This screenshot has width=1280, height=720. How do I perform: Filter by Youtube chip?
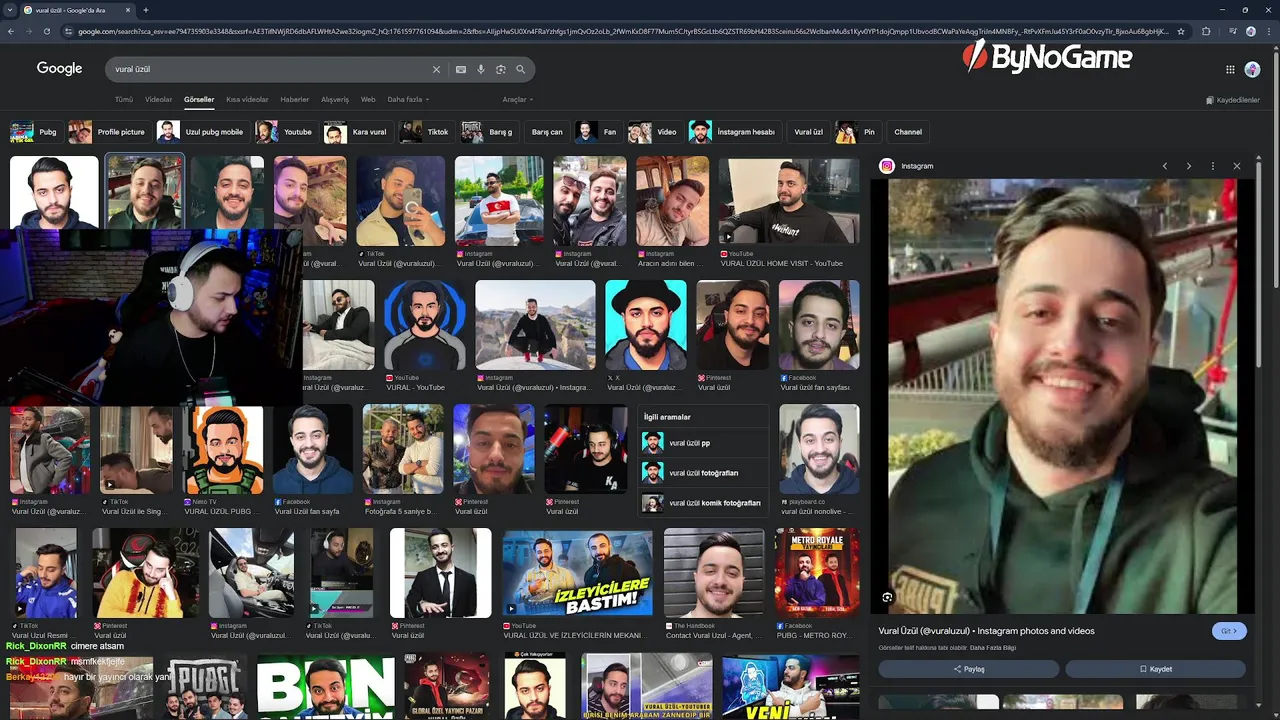286,132
